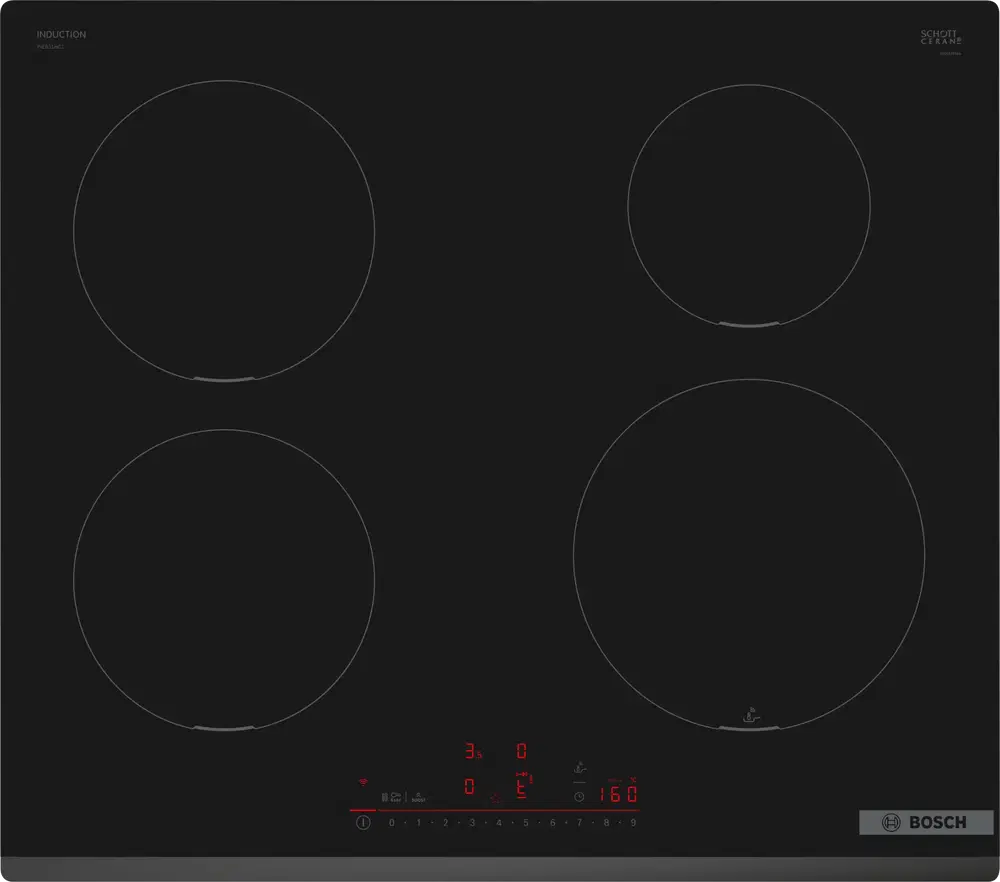The image size is (1000, 882).
Task: Select the frying sensor pan icon
Action: click(578, 767)
